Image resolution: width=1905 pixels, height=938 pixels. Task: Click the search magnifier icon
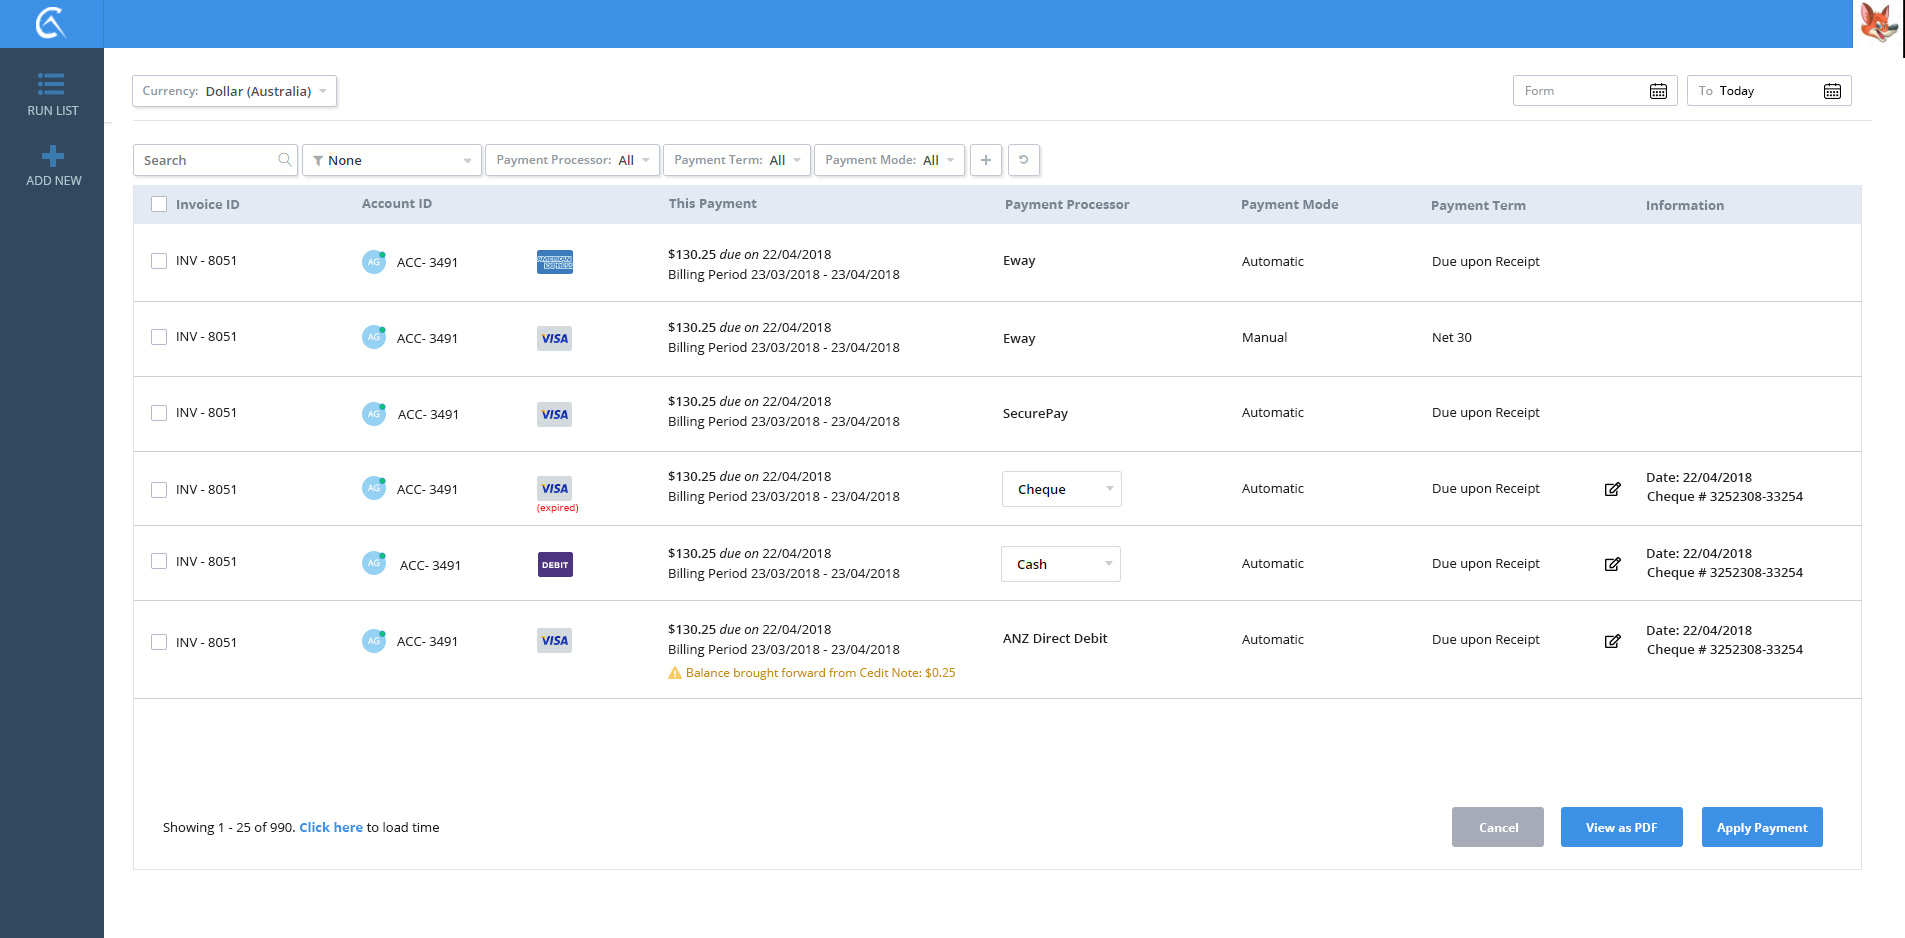pos(284,160)
